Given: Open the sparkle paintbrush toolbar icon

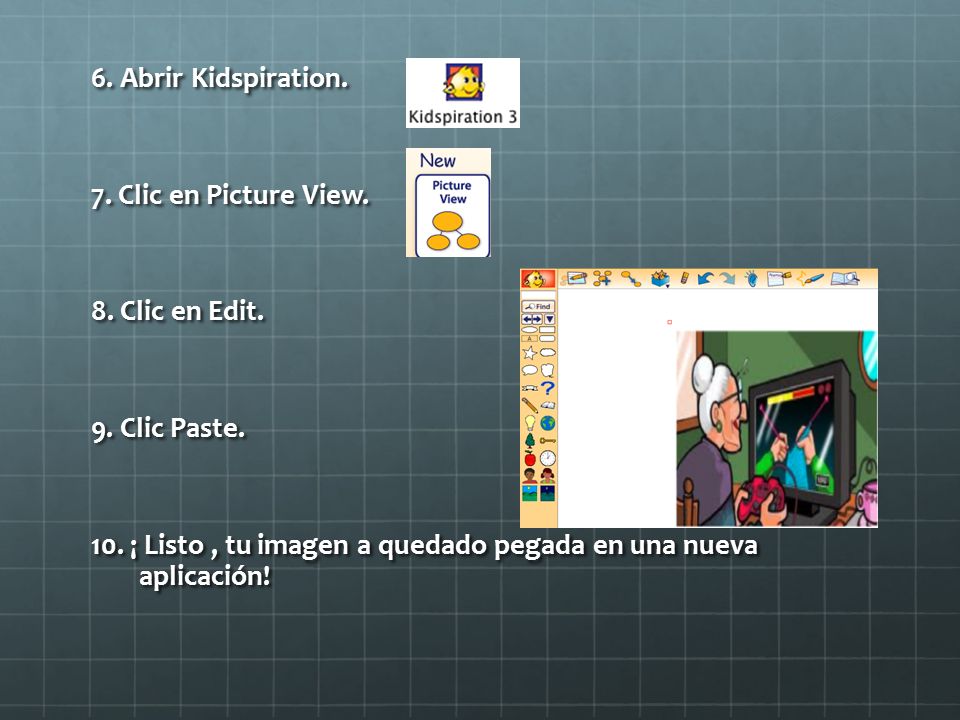Looking at the screenshot, I should [x=811, y=279].
